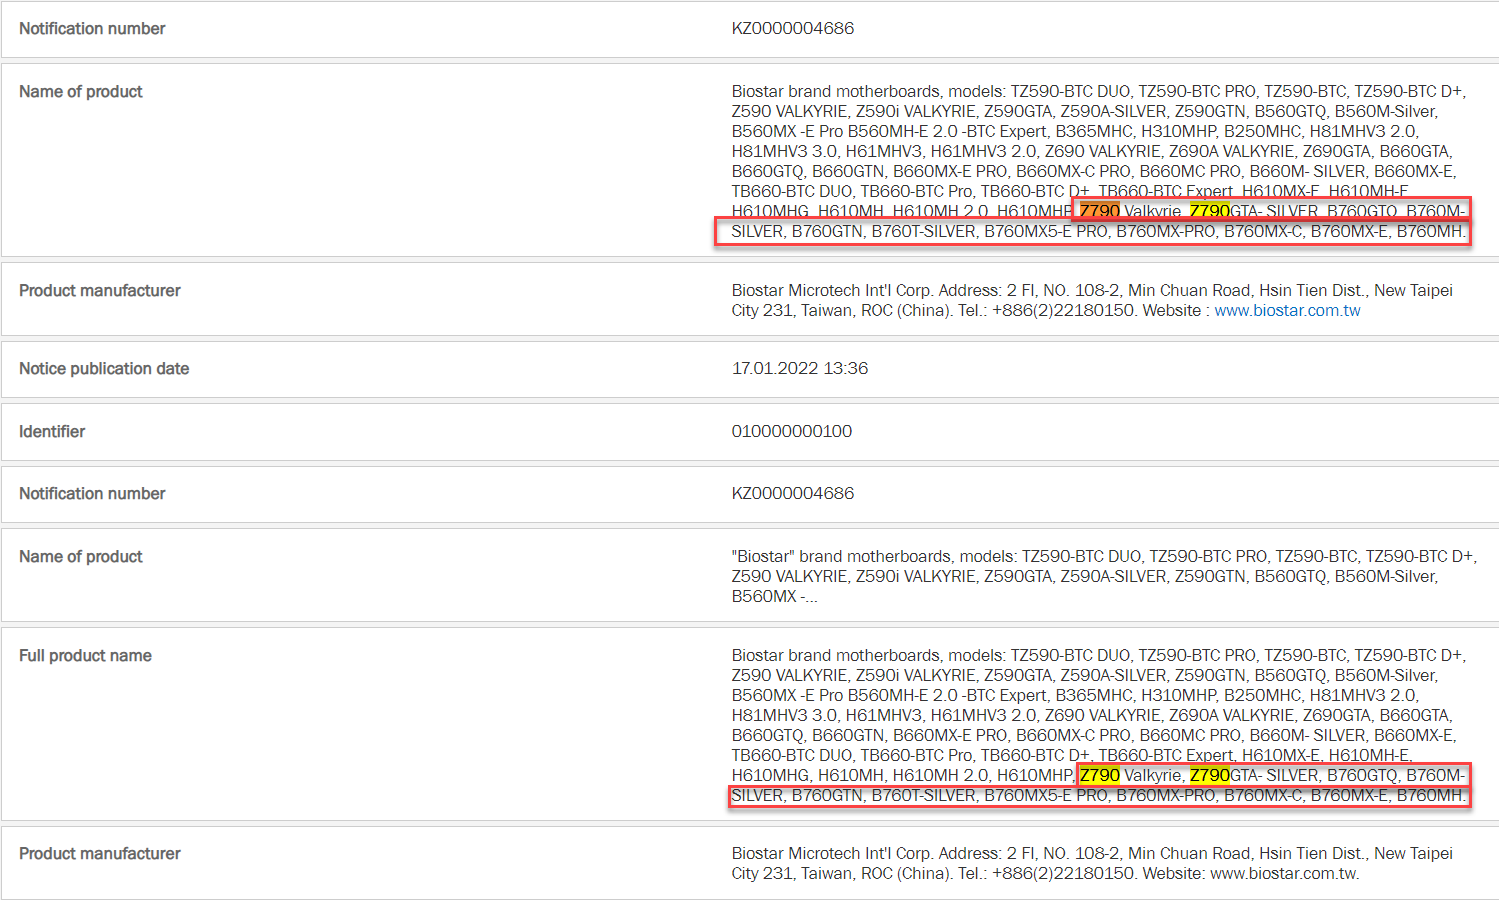This screenshot has width=1499, height=900.
Task: Select KZ0000004686 in the topmost row
Action: 793,28
